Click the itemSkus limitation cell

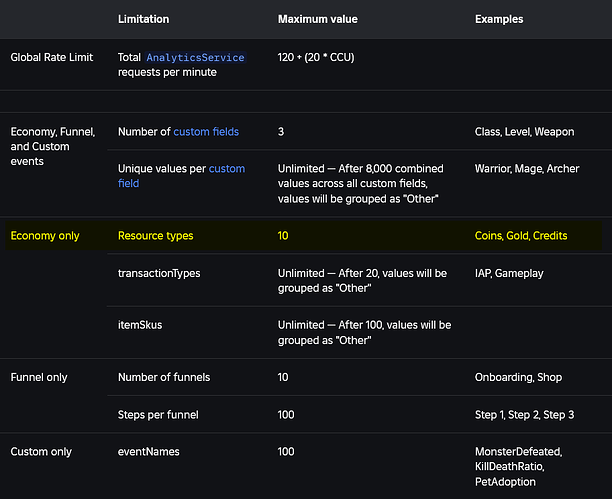[x=140, y=325]
